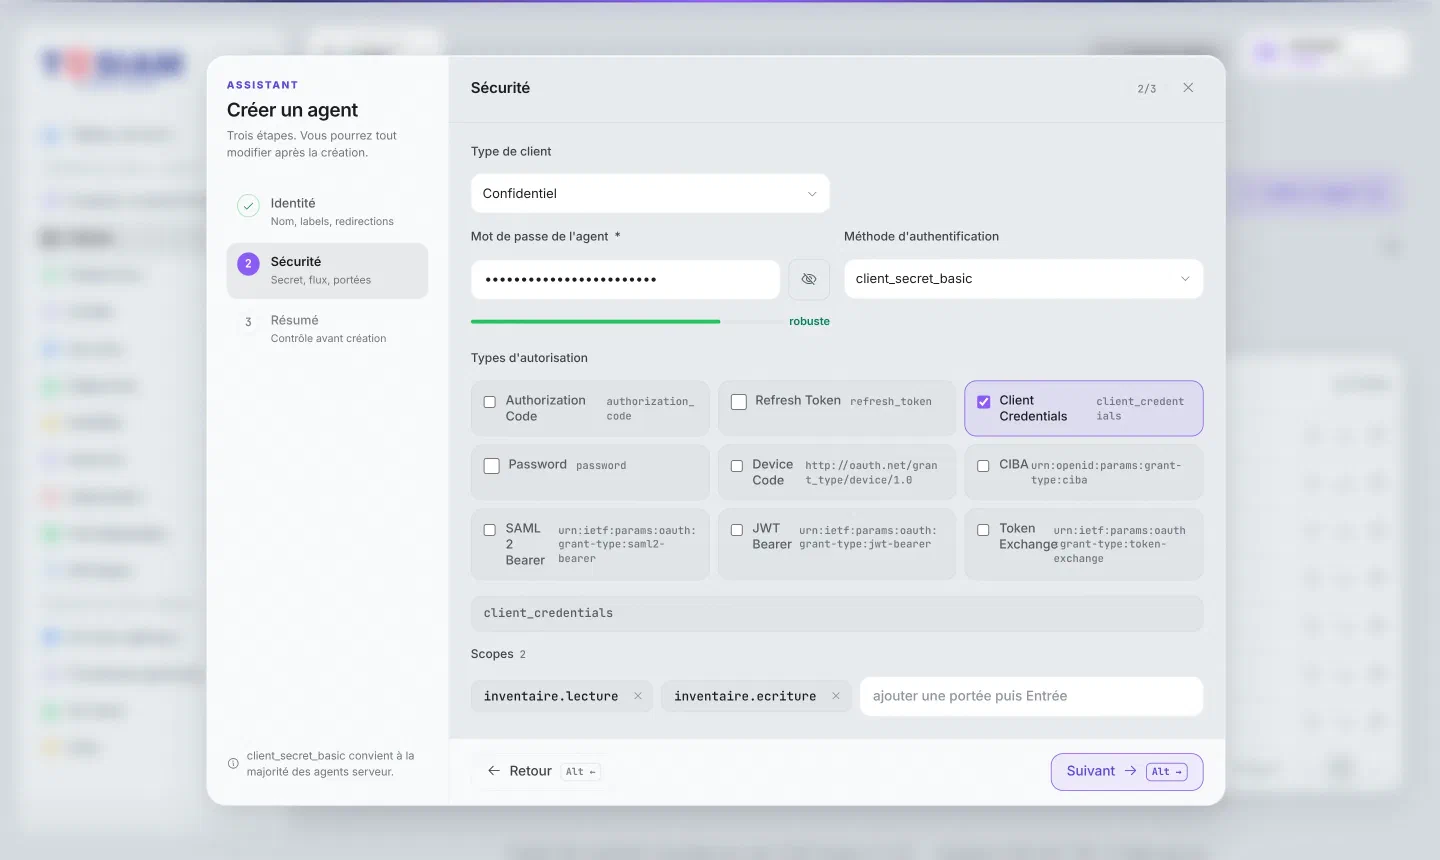Screen dimensions: 1440x860
Task: Click the client_credentials summary field
Action: 837,613
